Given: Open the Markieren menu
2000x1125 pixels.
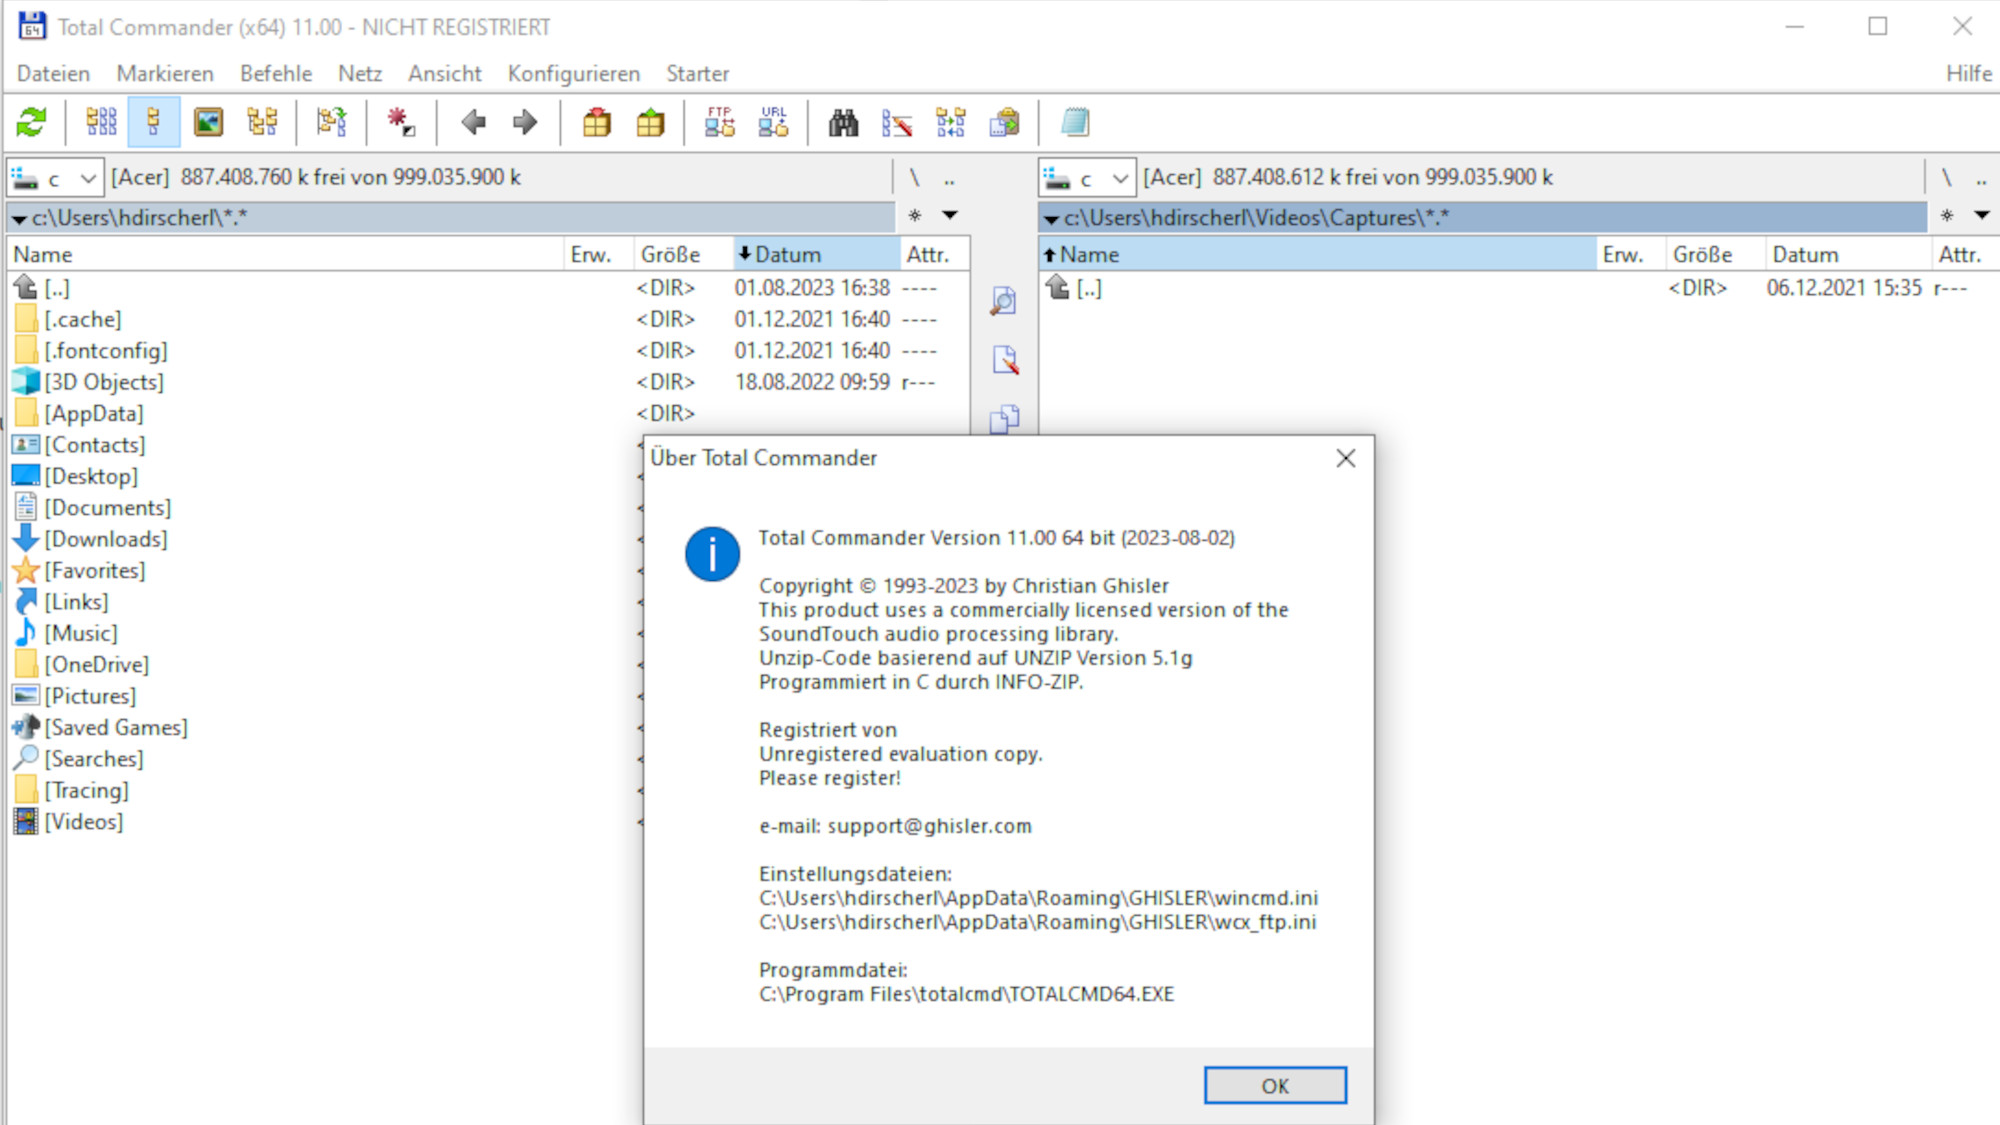Looking at the screenshot, I should click(x=165, y=73).
